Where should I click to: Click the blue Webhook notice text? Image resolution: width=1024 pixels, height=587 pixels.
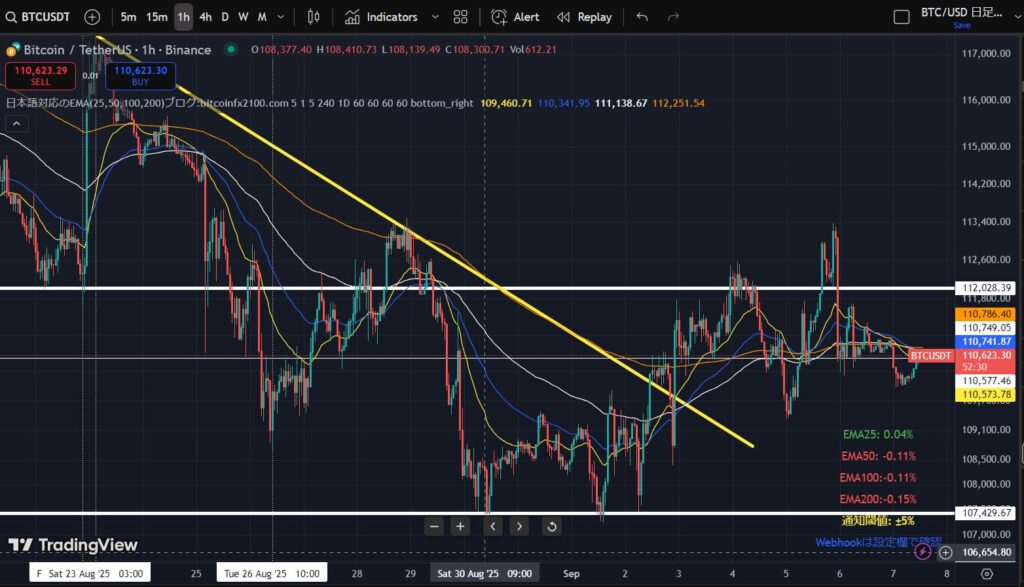[x=878, y=542]
